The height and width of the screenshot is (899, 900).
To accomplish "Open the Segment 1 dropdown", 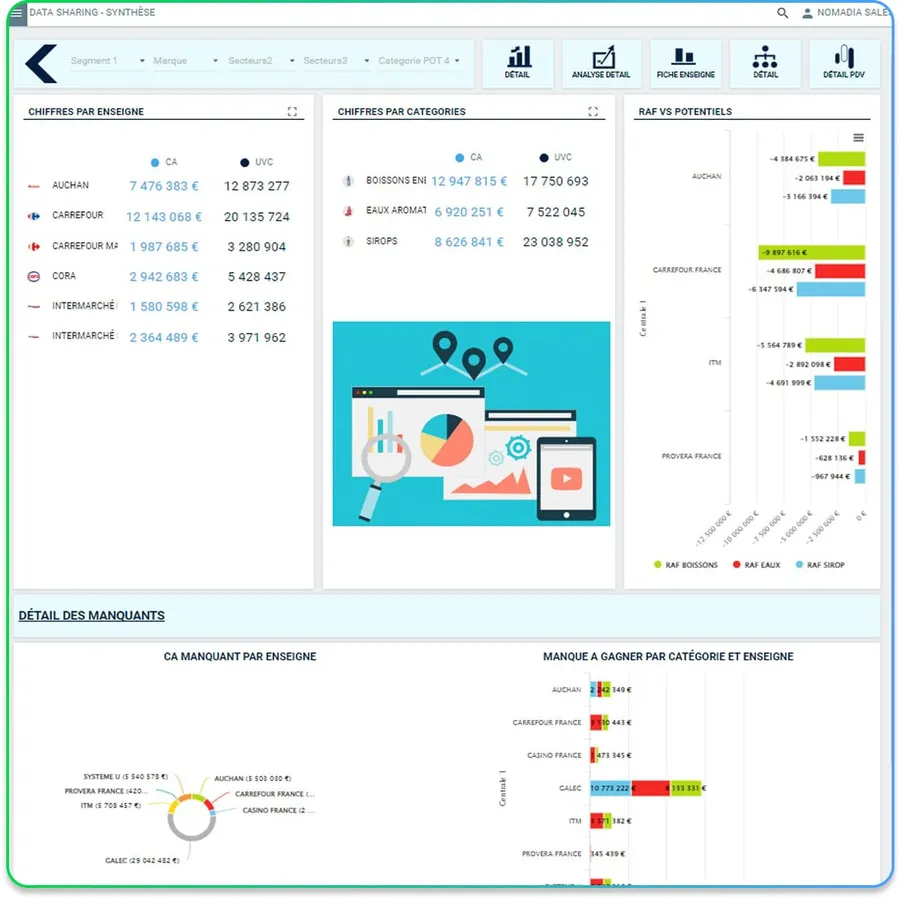I will tap(107, 60).
